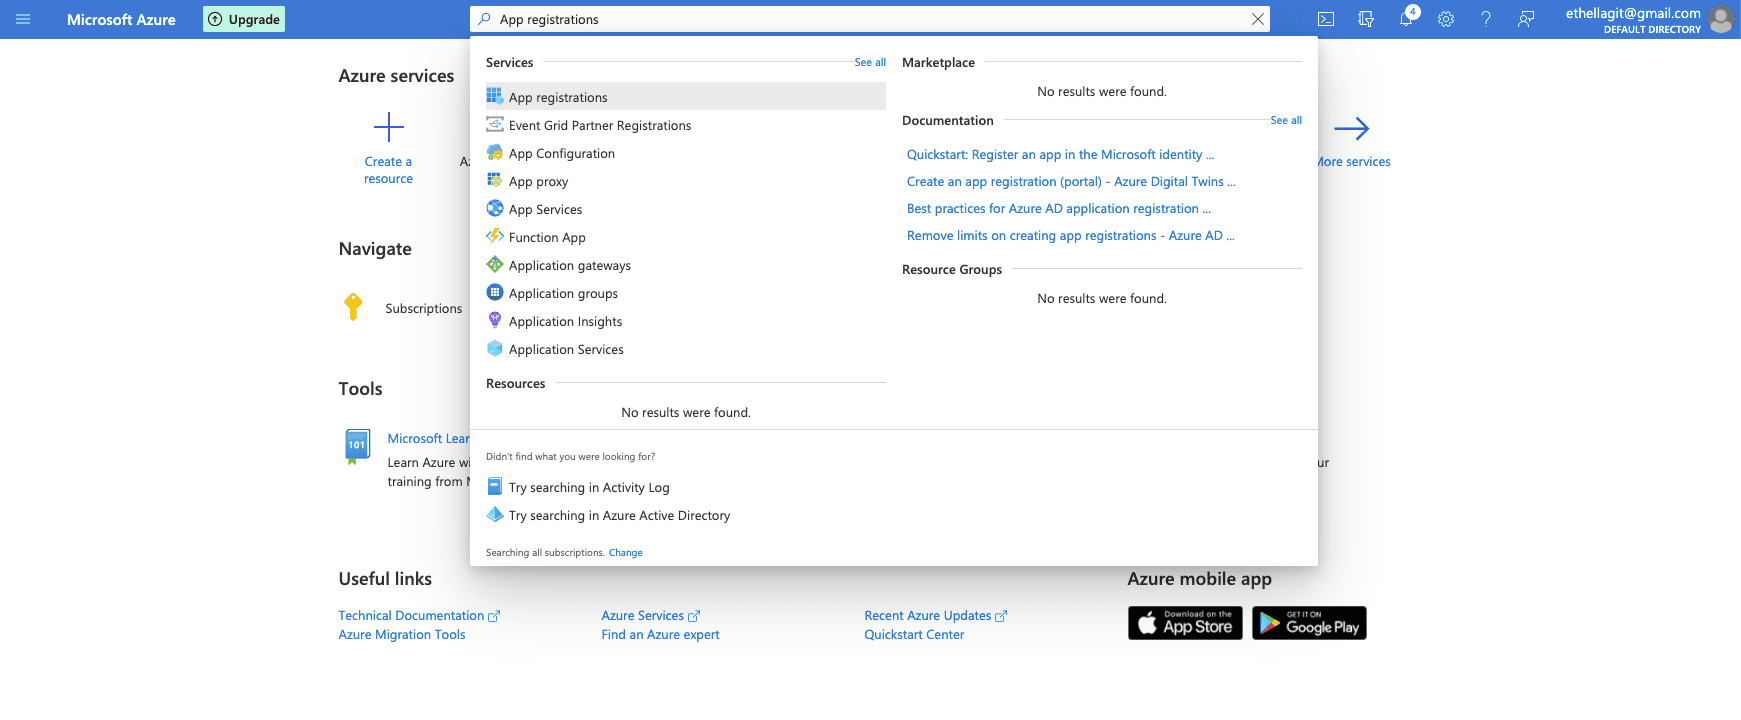Image resolution: width=1741 pixels, height=720 pixels.
Task: Open Cloud Shell from the top bar
Action: click(1326, 19)
